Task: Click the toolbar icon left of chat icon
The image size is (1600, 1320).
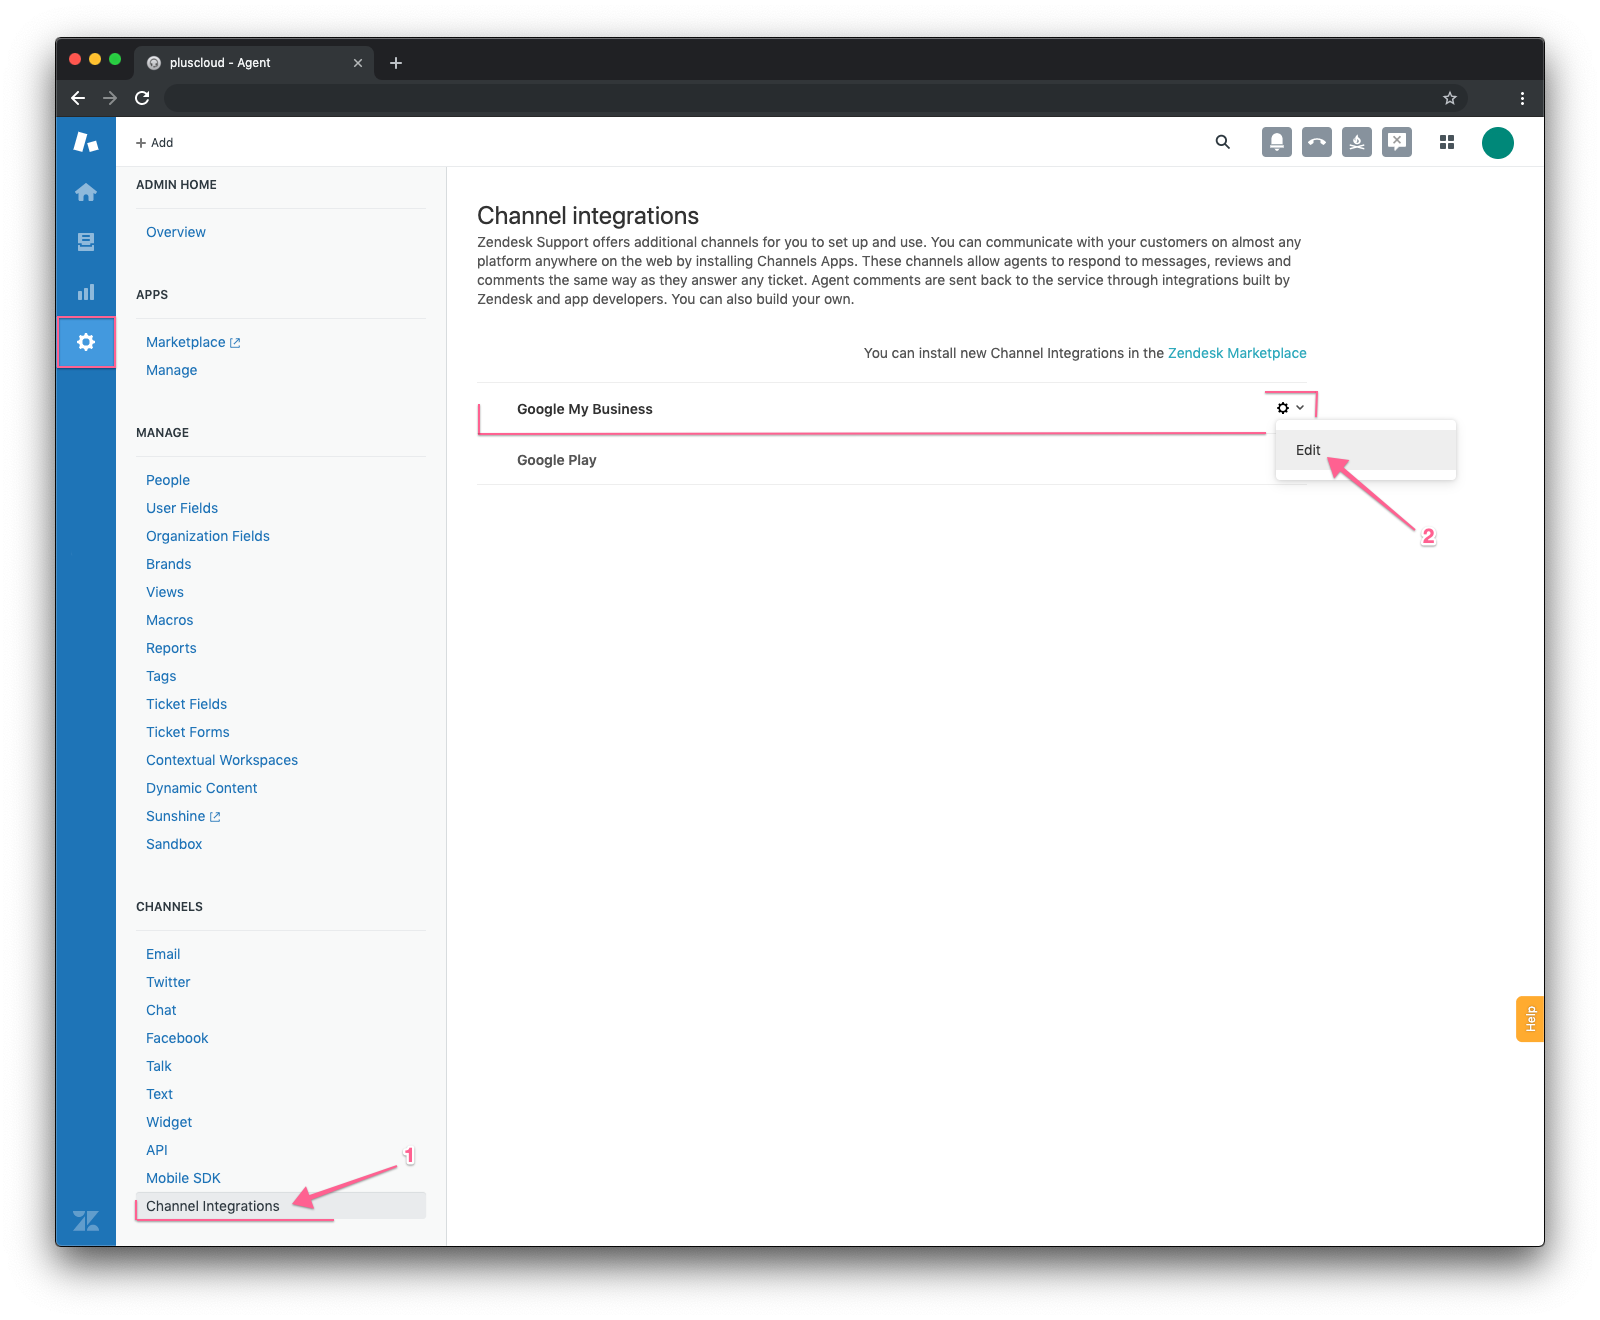Action: click(1357, 142)
